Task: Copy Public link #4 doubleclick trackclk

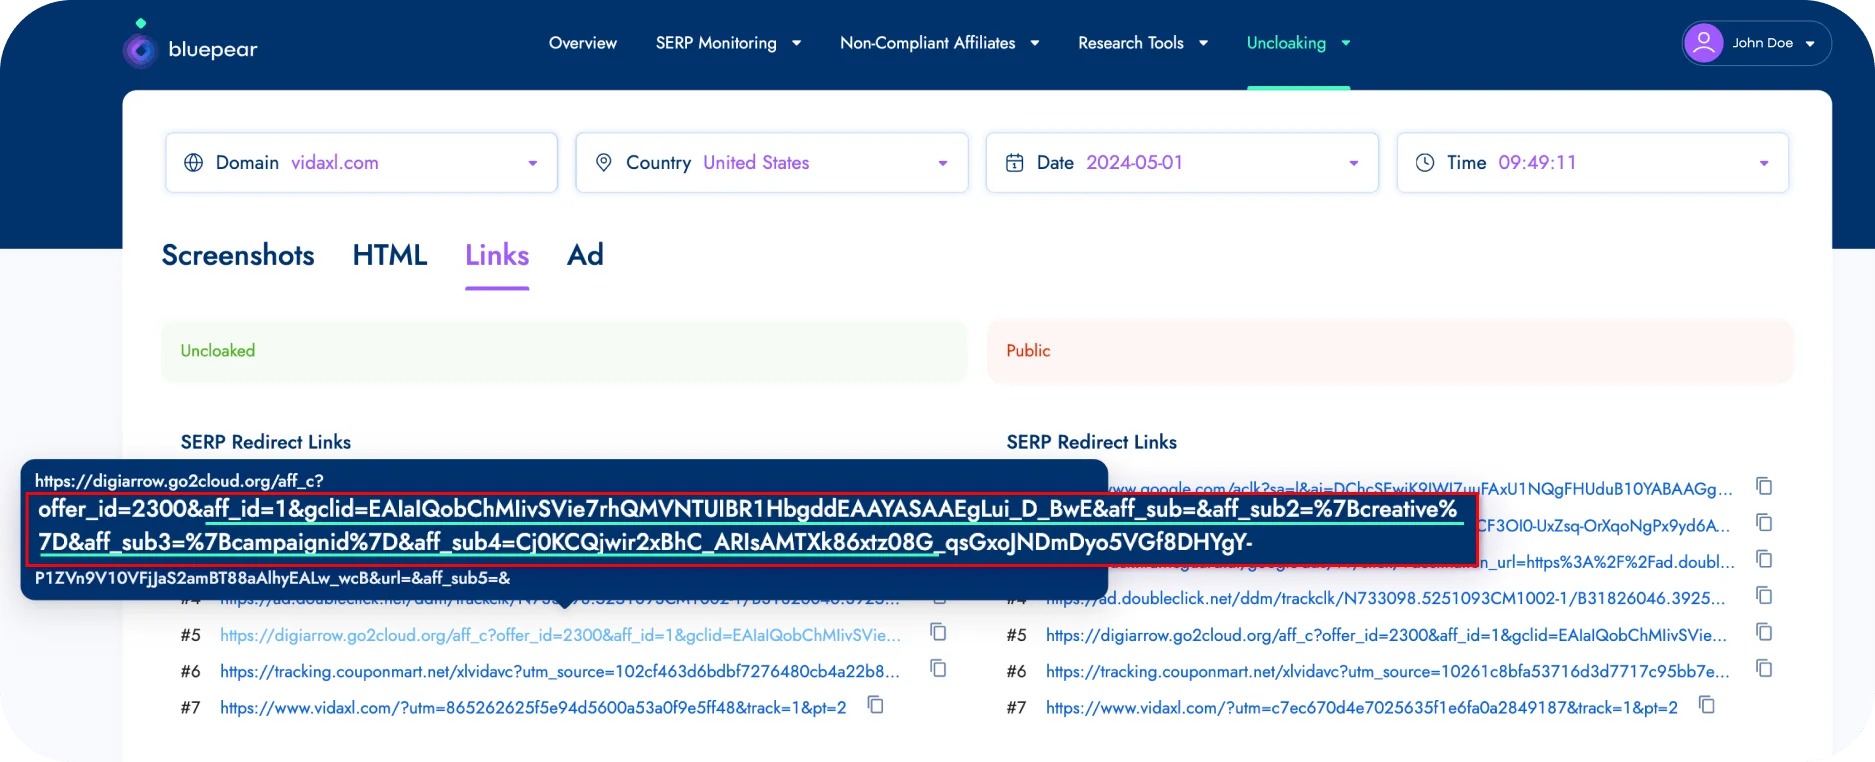Action: (x=1764, y=596)
